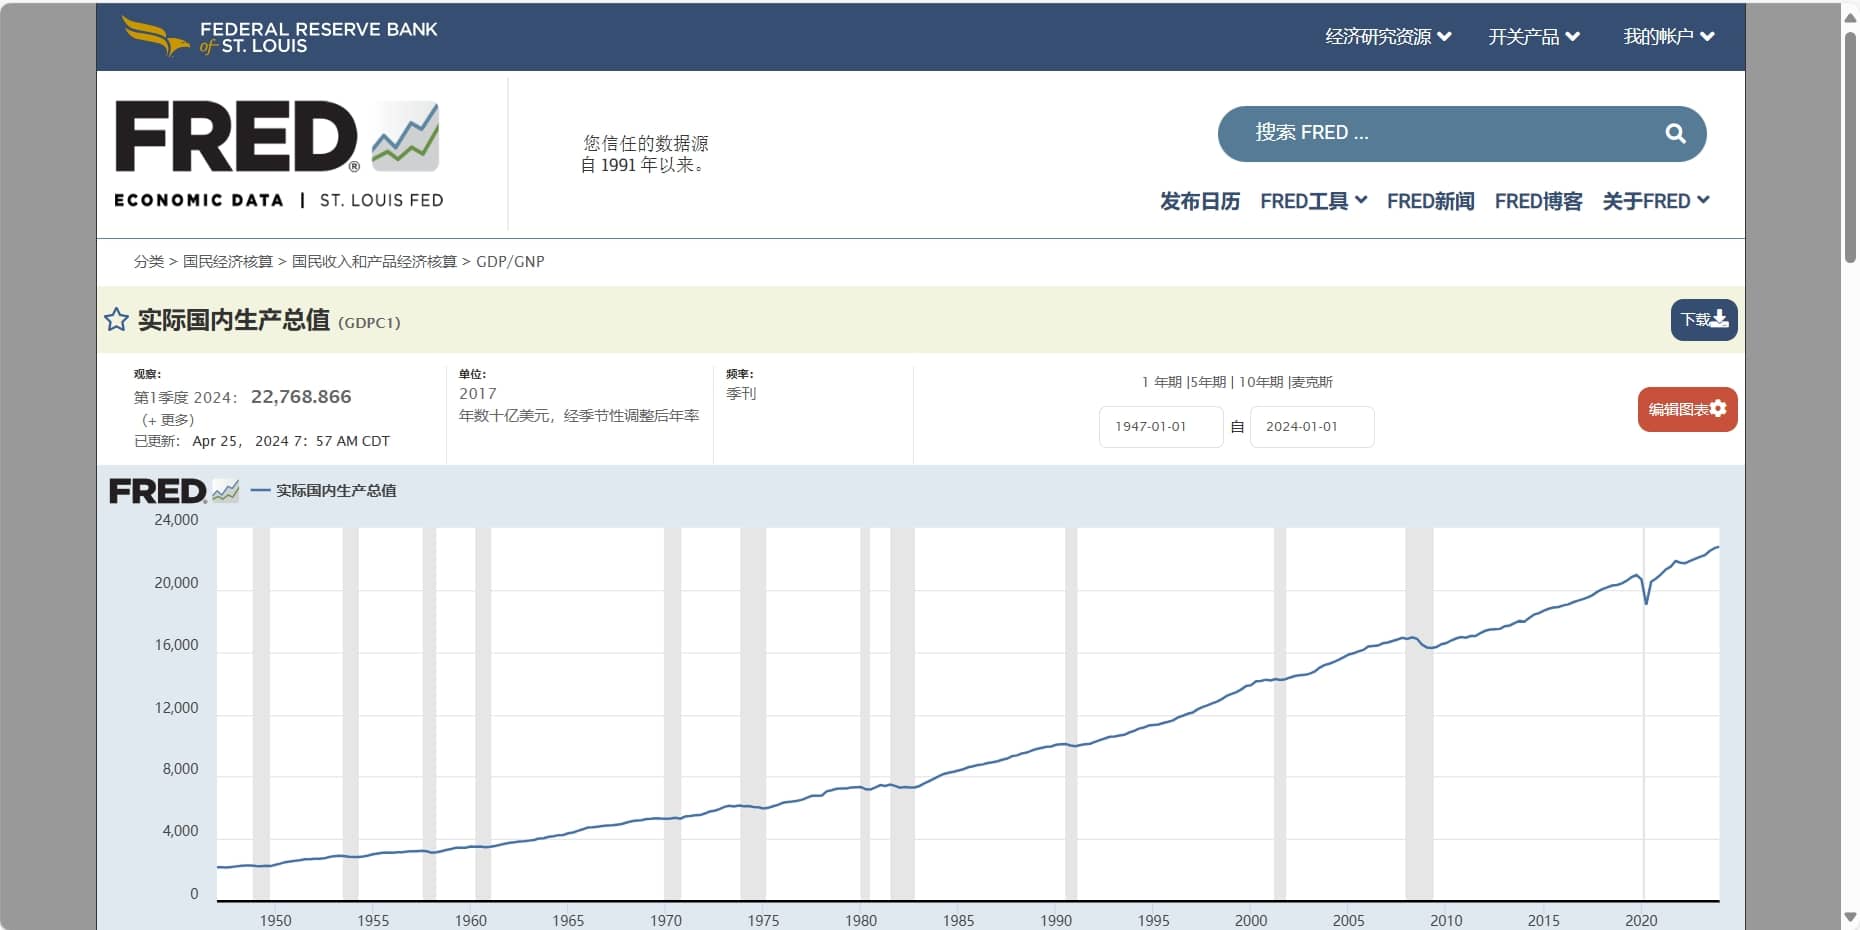The height and width of the screenshot is (930, 1860).
Task: Click the large FRED Economic Data logo
Action: (278, 153)
